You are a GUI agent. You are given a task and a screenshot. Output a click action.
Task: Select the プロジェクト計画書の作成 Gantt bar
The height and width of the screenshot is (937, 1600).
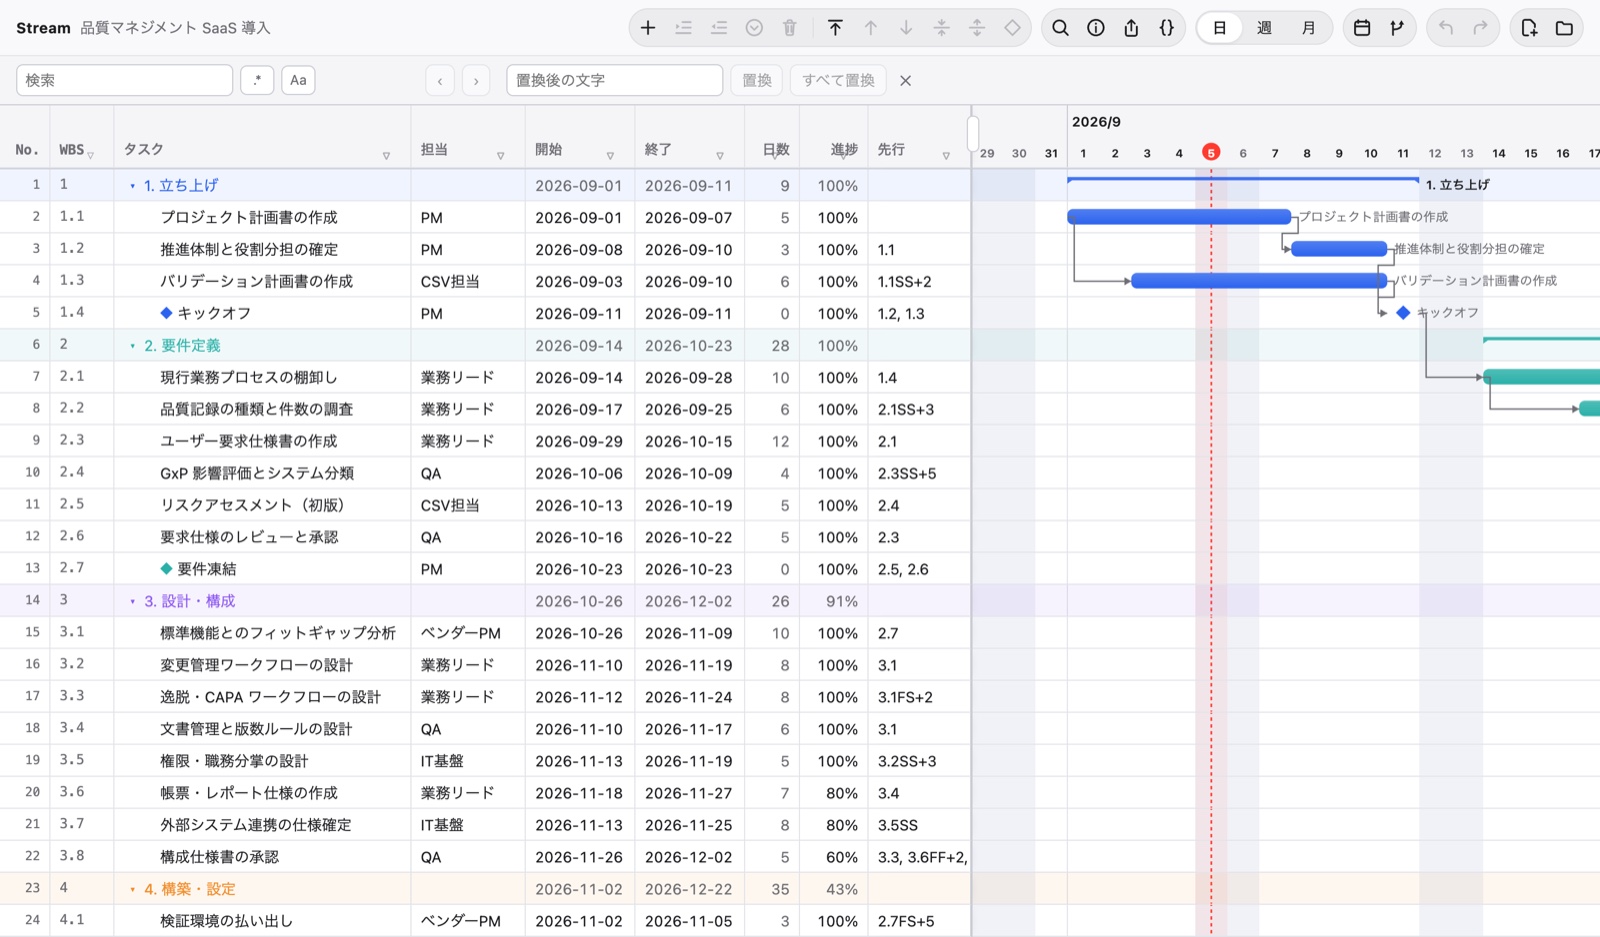1179,217
